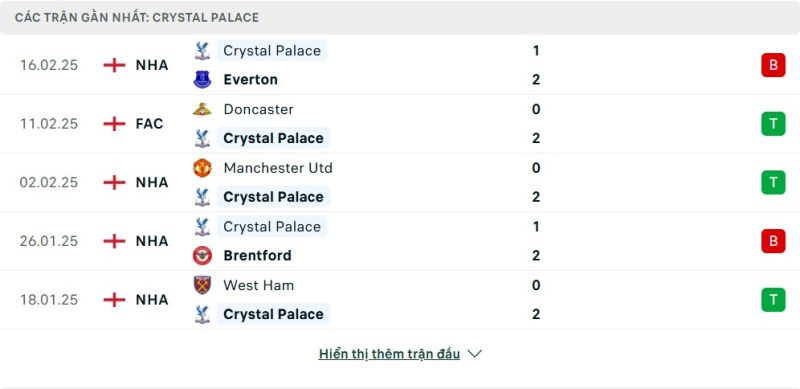Click the Brentford club crest icon
This screenshot has height=389, width=800.
202,255
